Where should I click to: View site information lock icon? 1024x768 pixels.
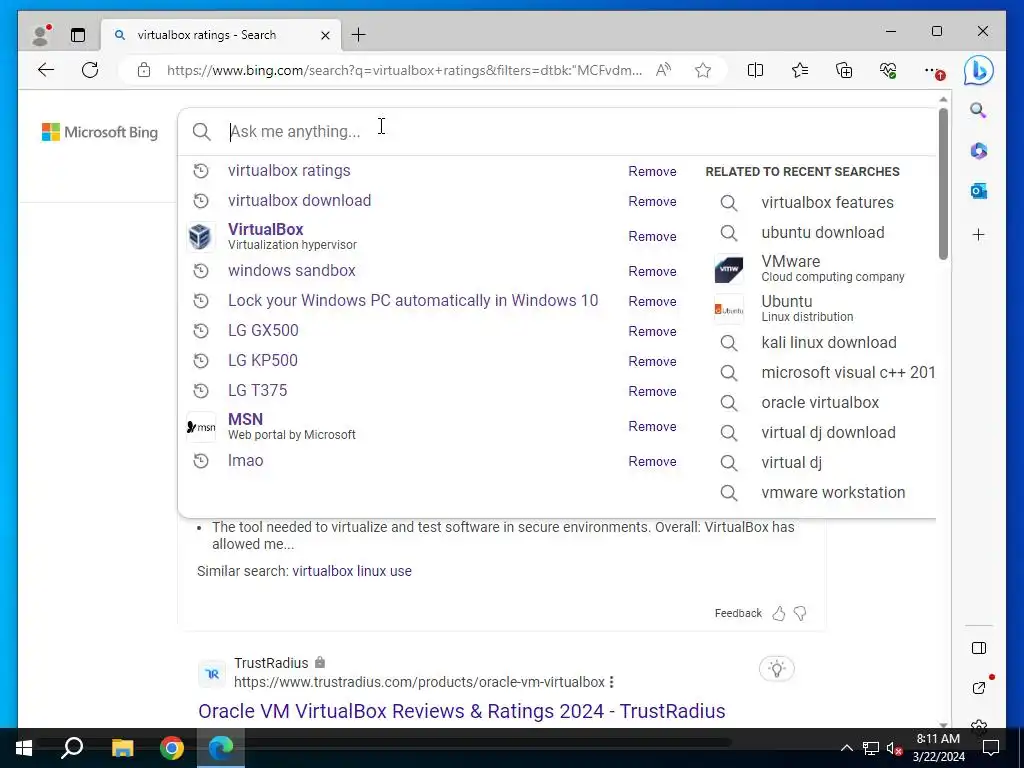144,70
